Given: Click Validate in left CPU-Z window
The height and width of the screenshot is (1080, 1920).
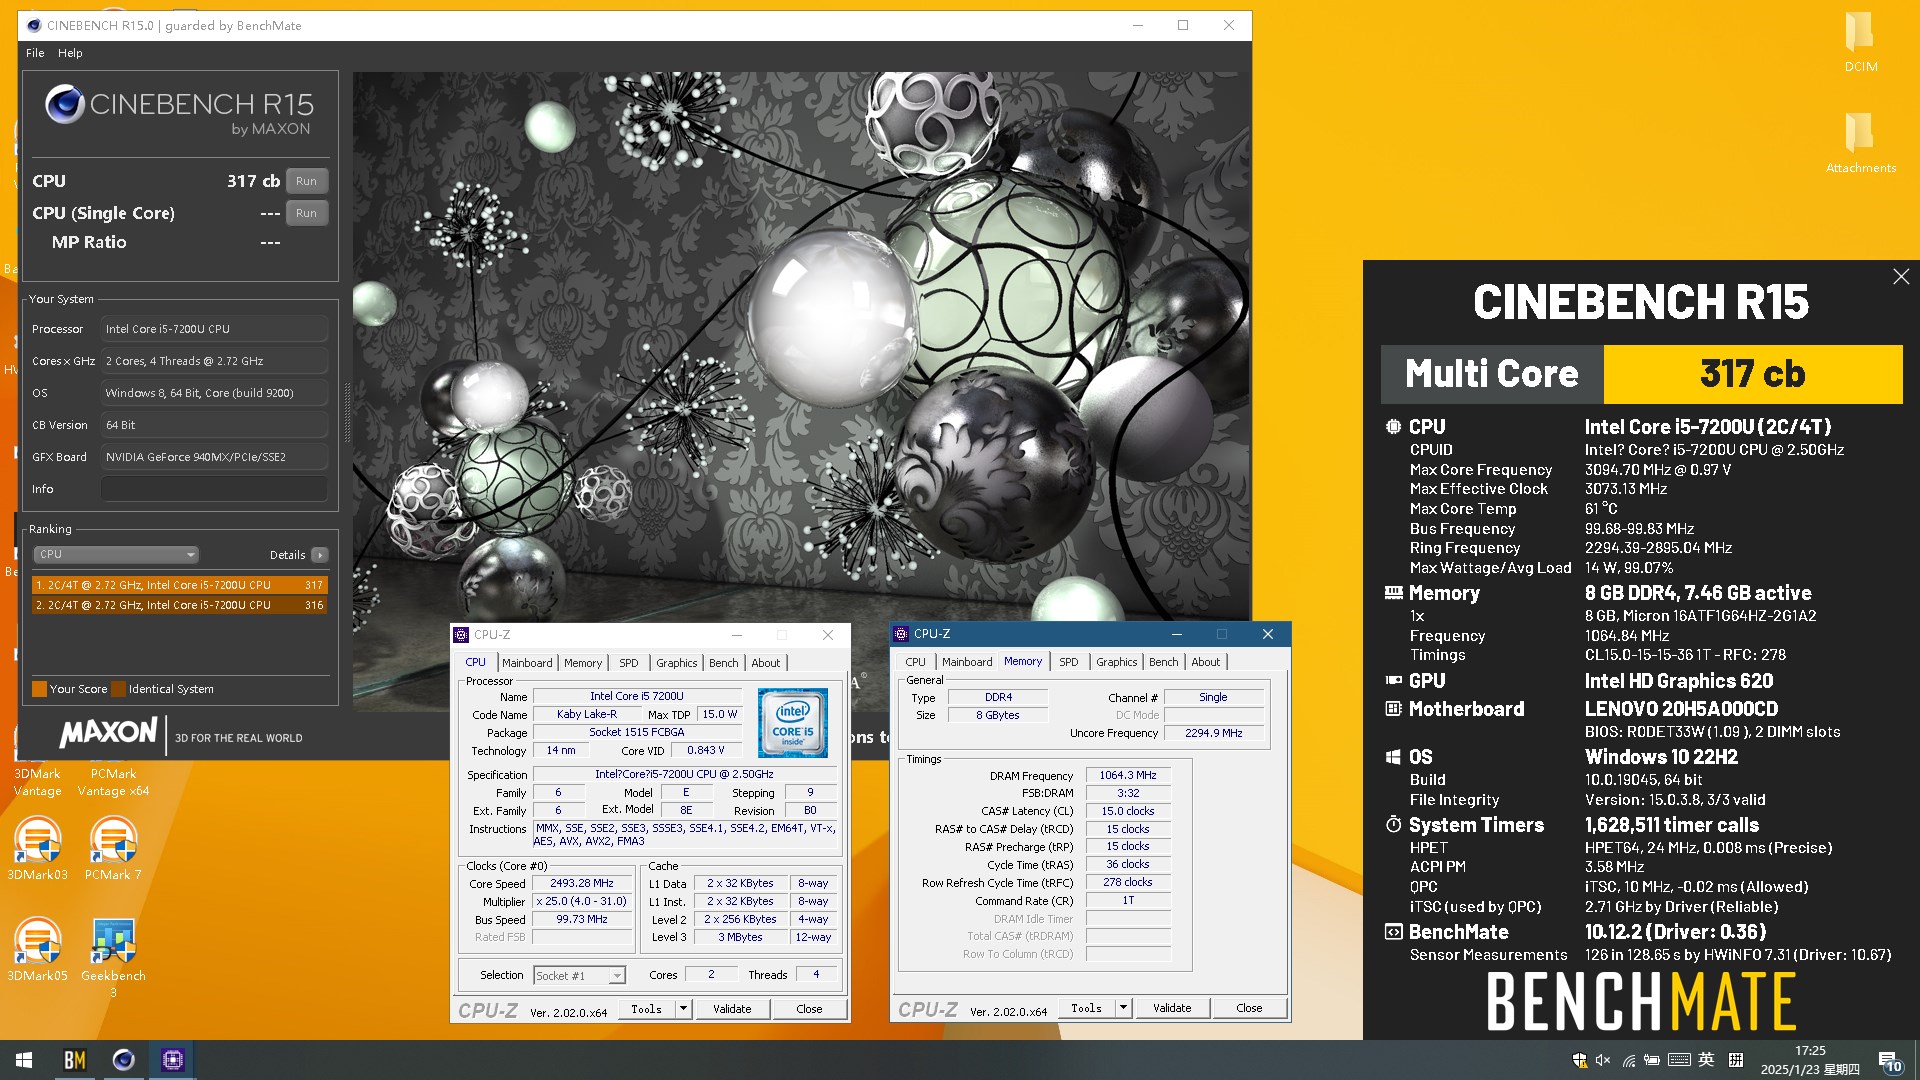Looking at the screenshot, I should point(732,1009).
